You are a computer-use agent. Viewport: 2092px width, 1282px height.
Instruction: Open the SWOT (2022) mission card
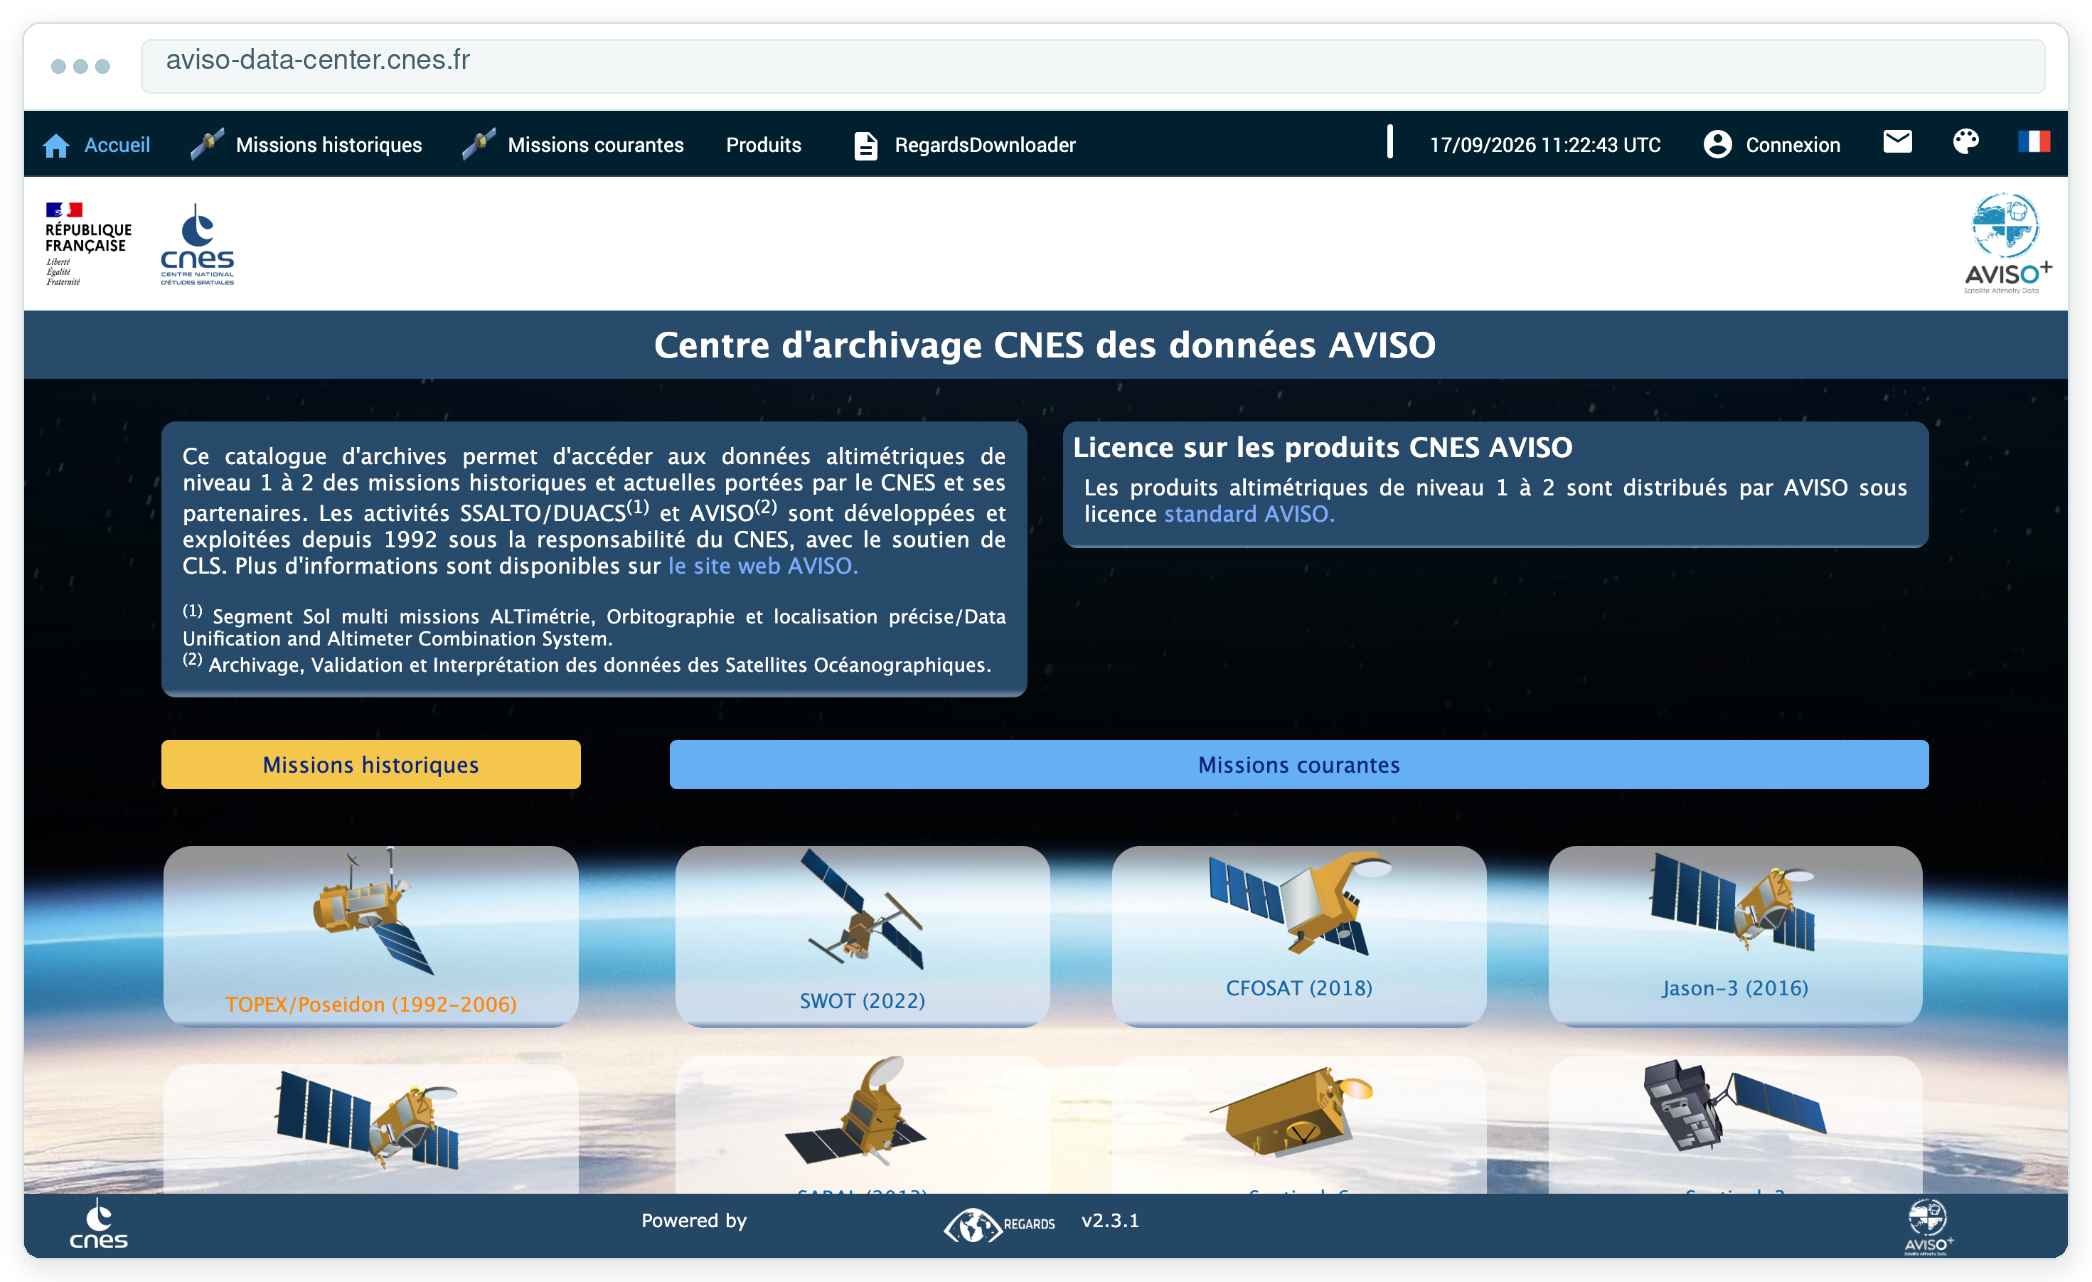(862, 936)
